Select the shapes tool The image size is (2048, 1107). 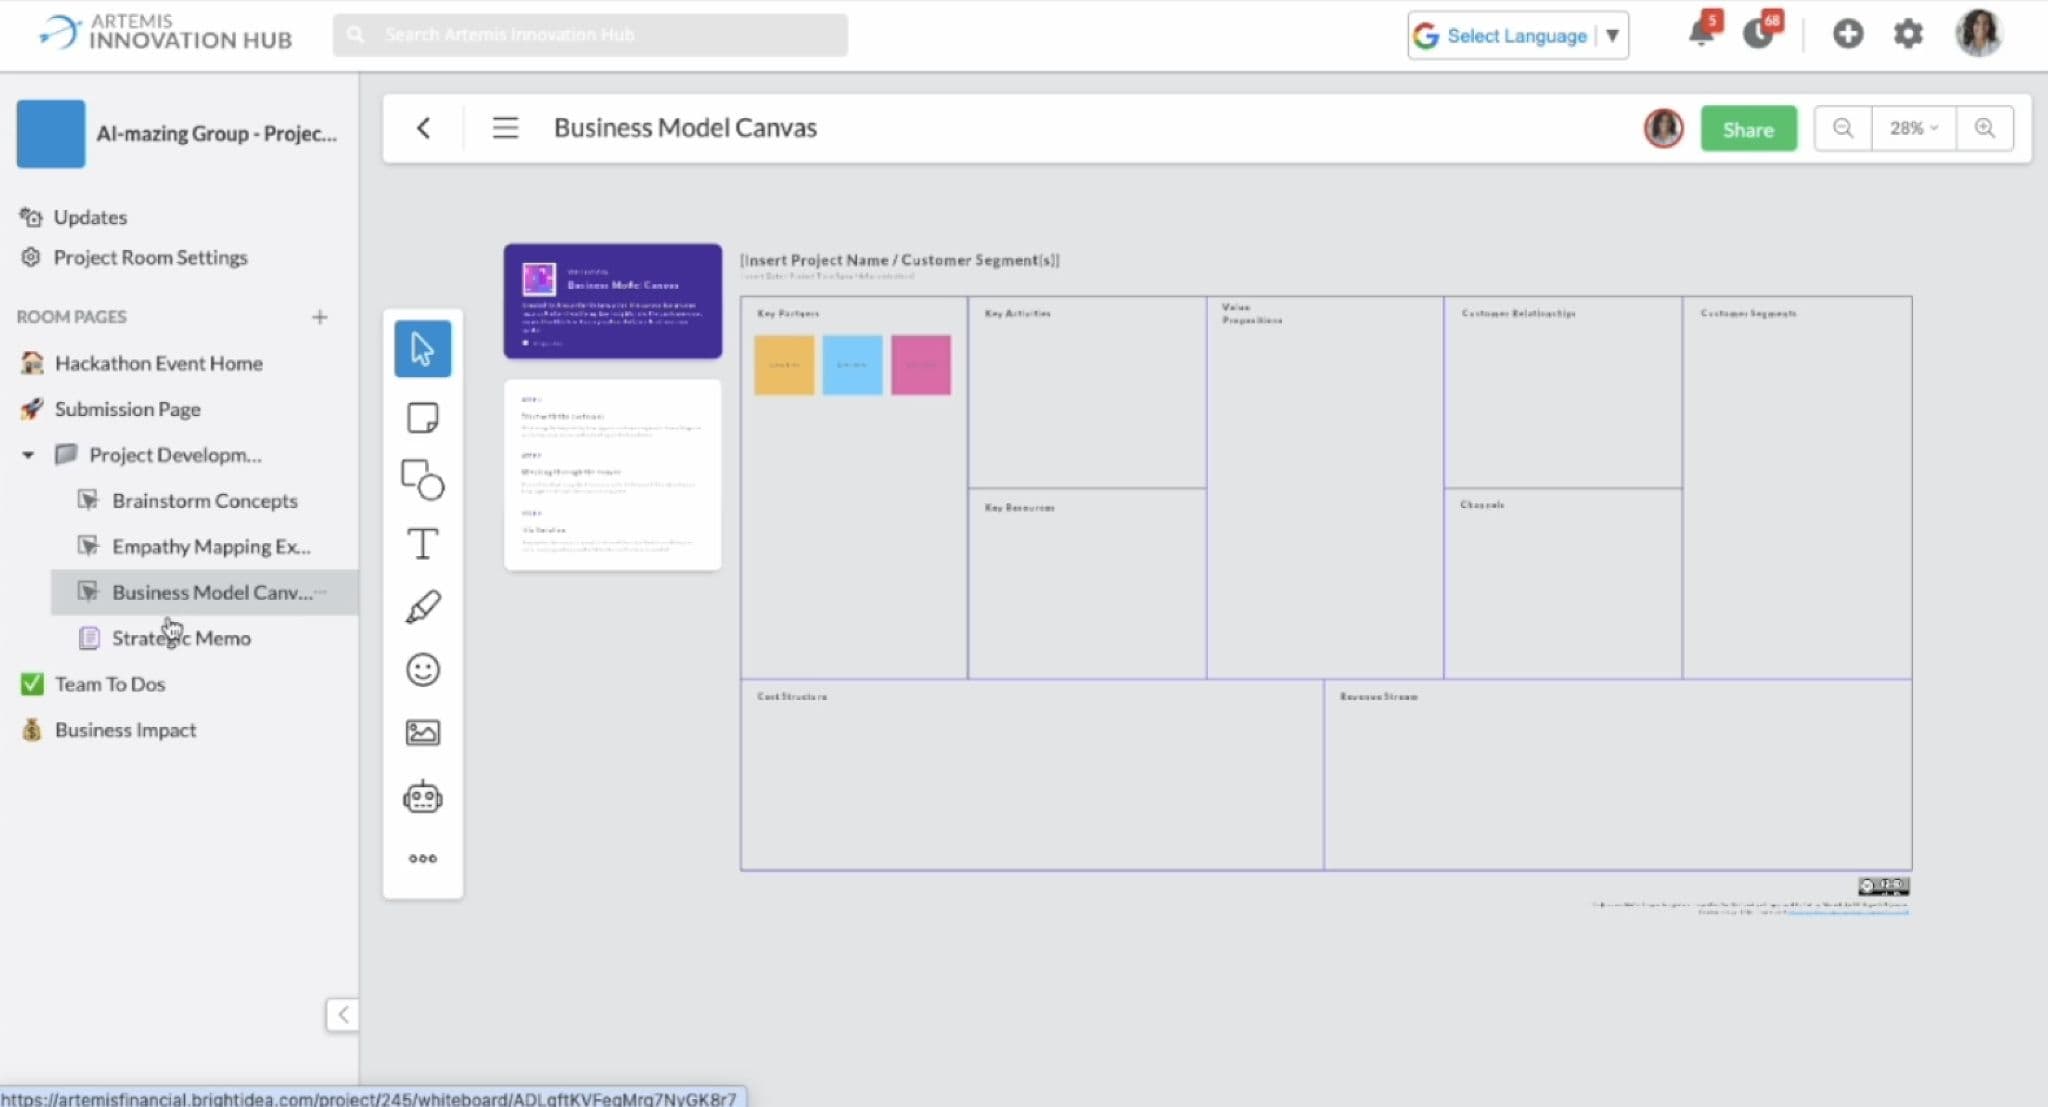pos(422,480)
